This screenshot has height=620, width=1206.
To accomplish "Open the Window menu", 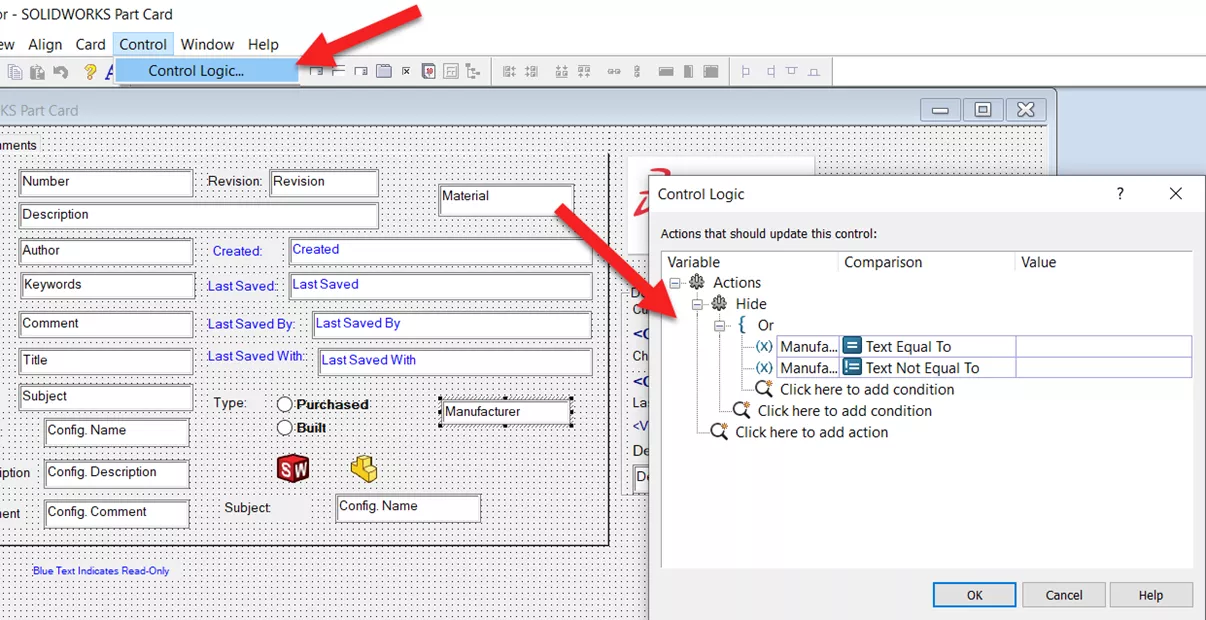I will (207, 44).
